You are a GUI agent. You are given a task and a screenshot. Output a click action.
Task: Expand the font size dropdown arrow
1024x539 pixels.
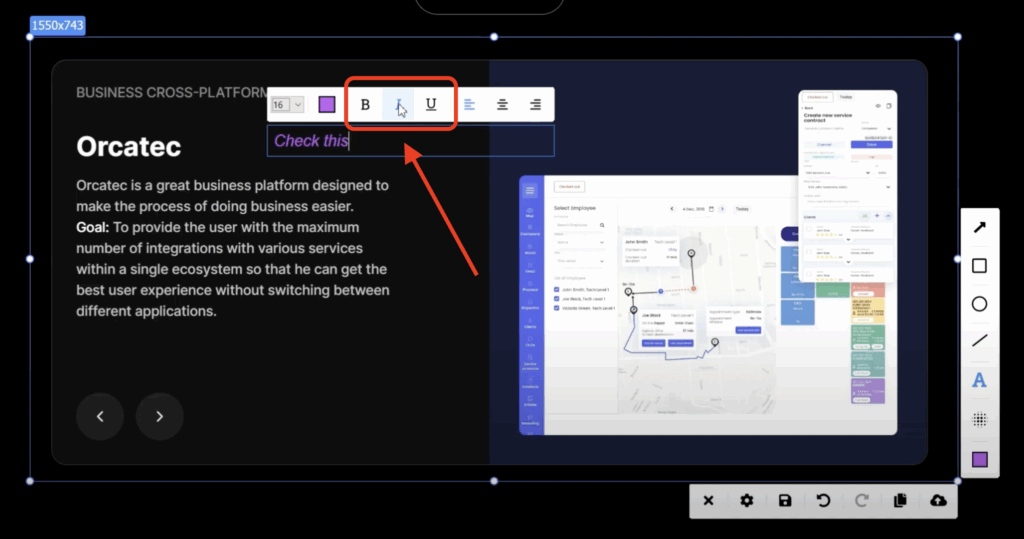coord(298,105)
